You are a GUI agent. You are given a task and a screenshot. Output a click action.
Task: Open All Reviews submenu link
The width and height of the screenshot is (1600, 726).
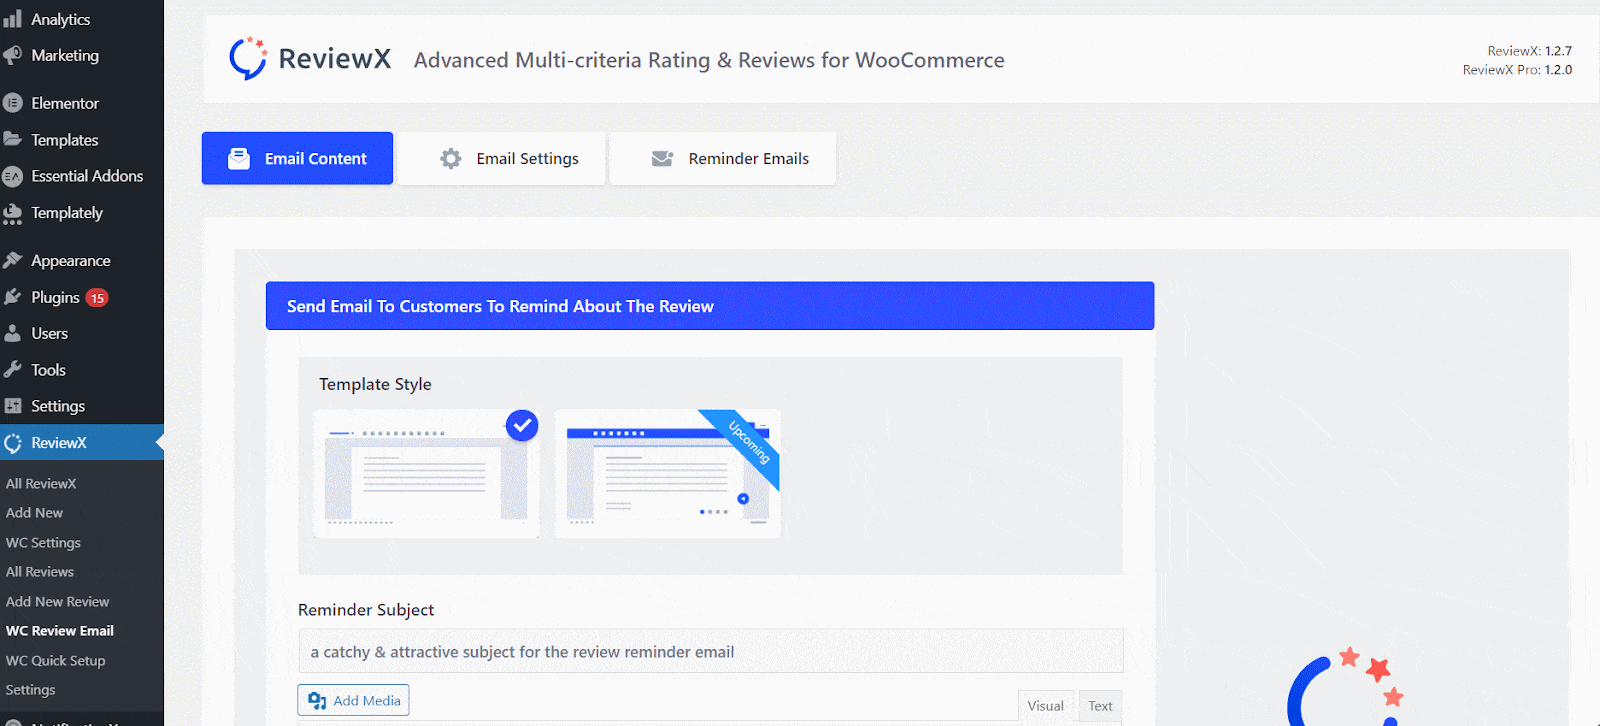[40, 572]
